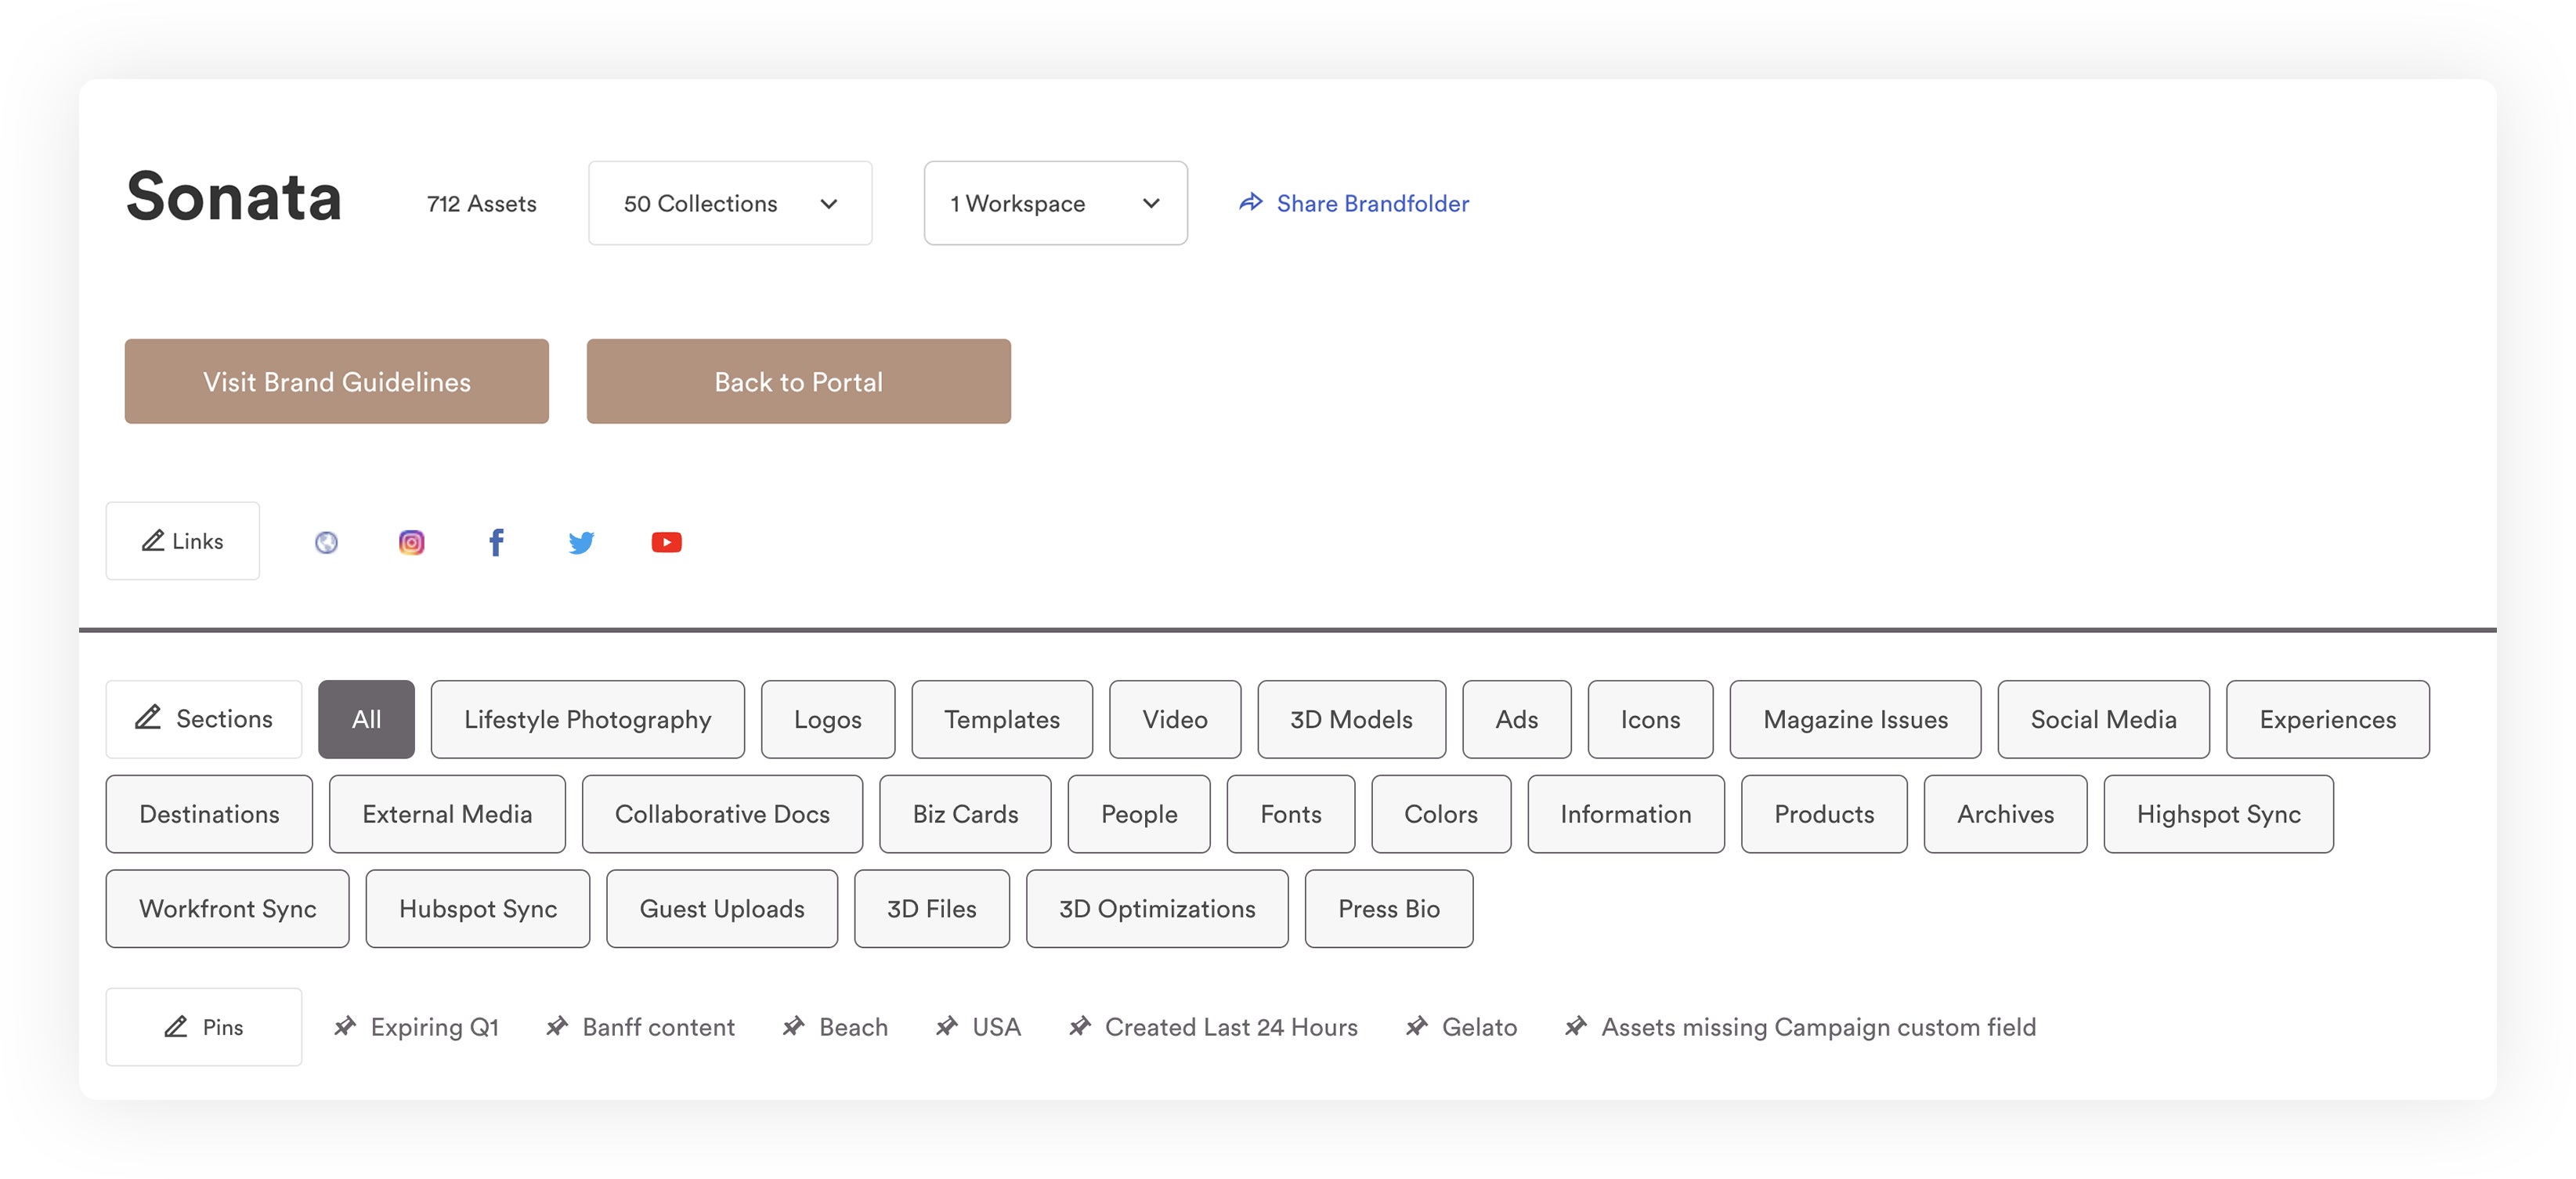2576x1179 pixels.
Task: Apply the Banff content pinned search
Action: pos(658,1027)
